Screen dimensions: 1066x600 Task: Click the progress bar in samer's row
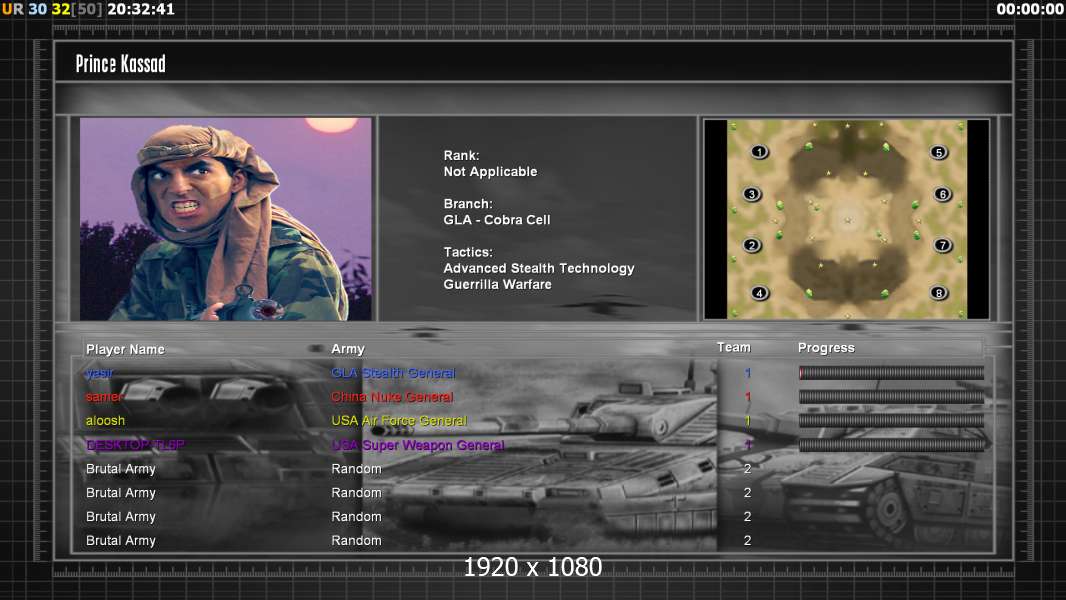click(x=891, y=397)
